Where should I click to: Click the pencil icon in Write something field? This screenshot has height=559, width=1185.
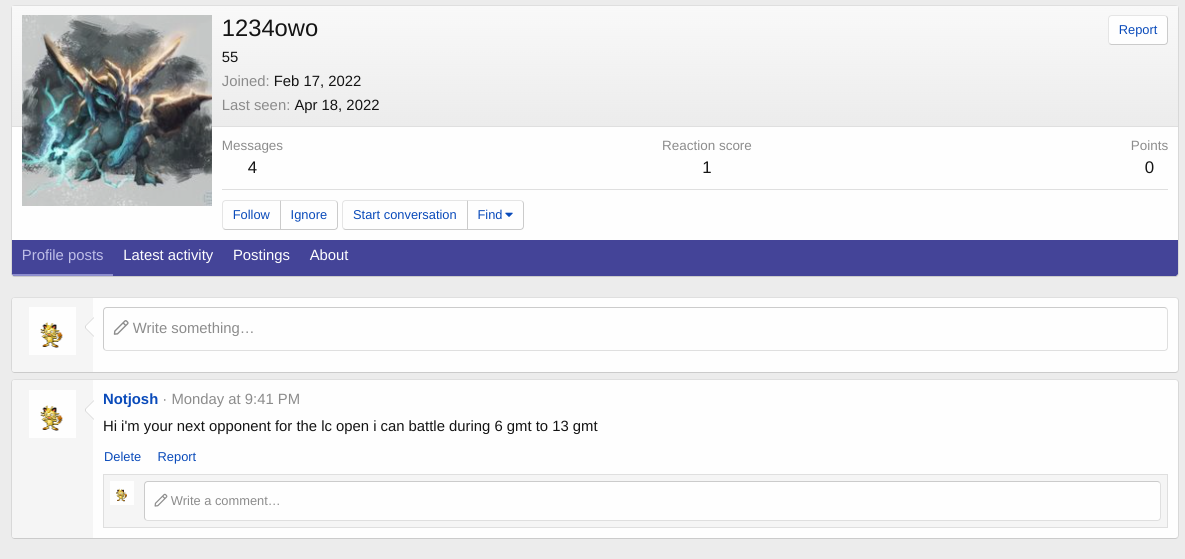click(x=121, y=328)
